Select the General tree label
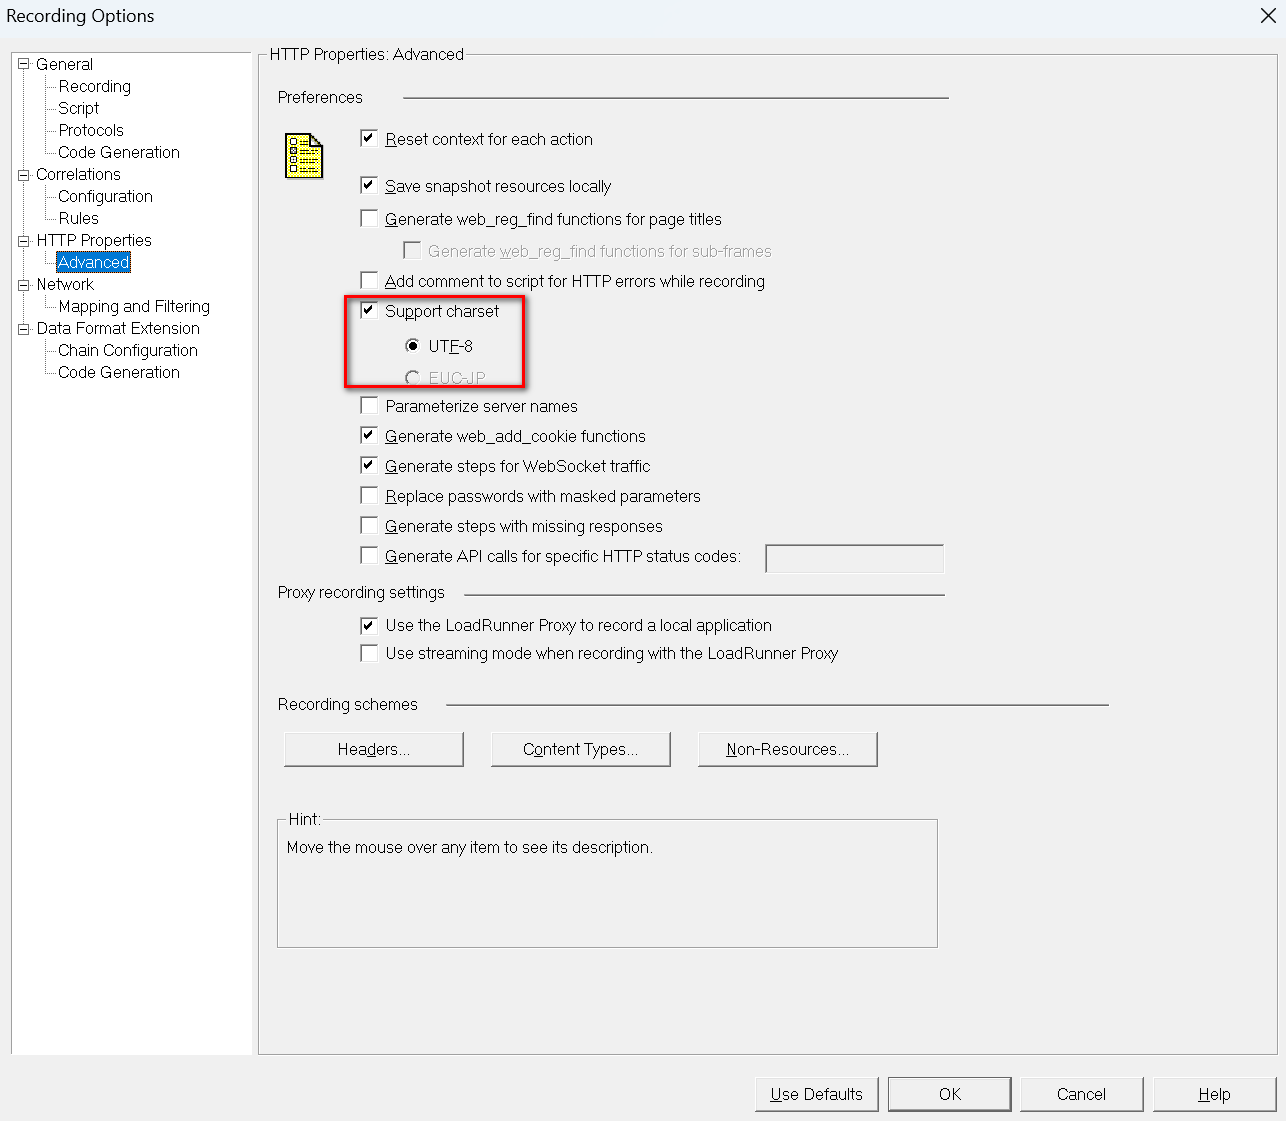Screen dimensions: 1286x1121 pyautogui.click(x=64, y=64)
